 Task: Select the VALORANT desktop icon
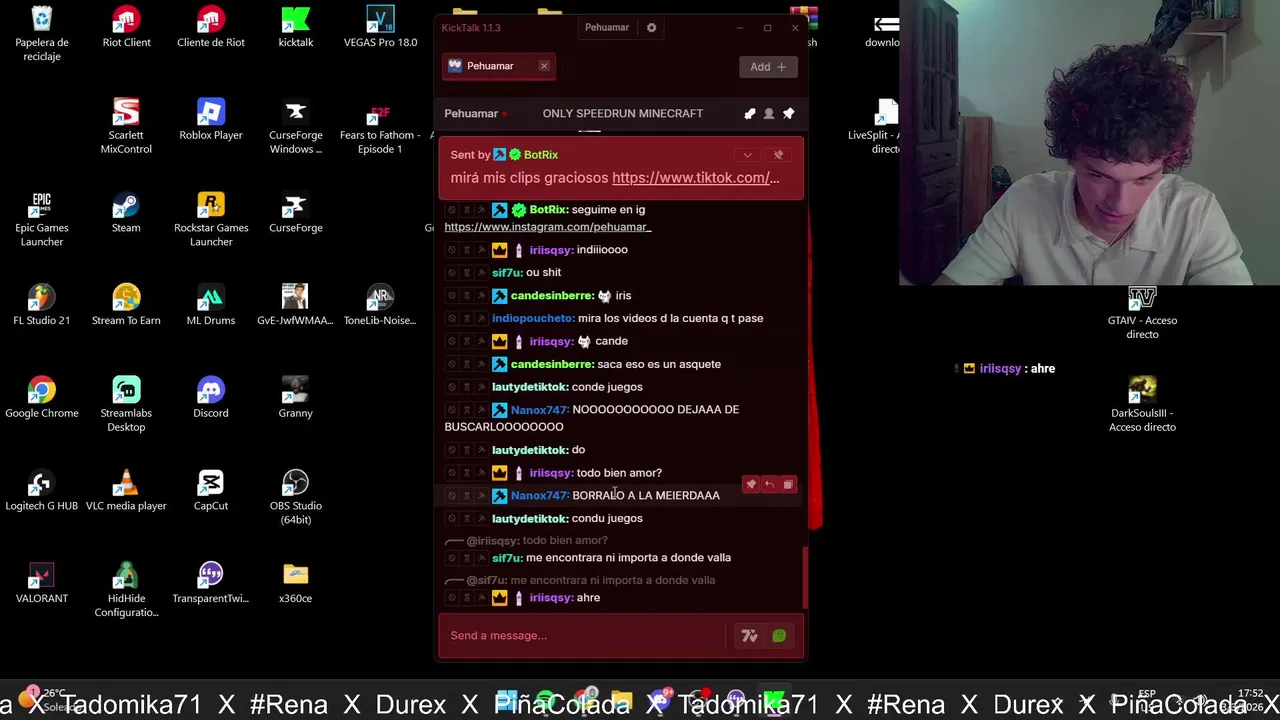click(x=42, y=584)
